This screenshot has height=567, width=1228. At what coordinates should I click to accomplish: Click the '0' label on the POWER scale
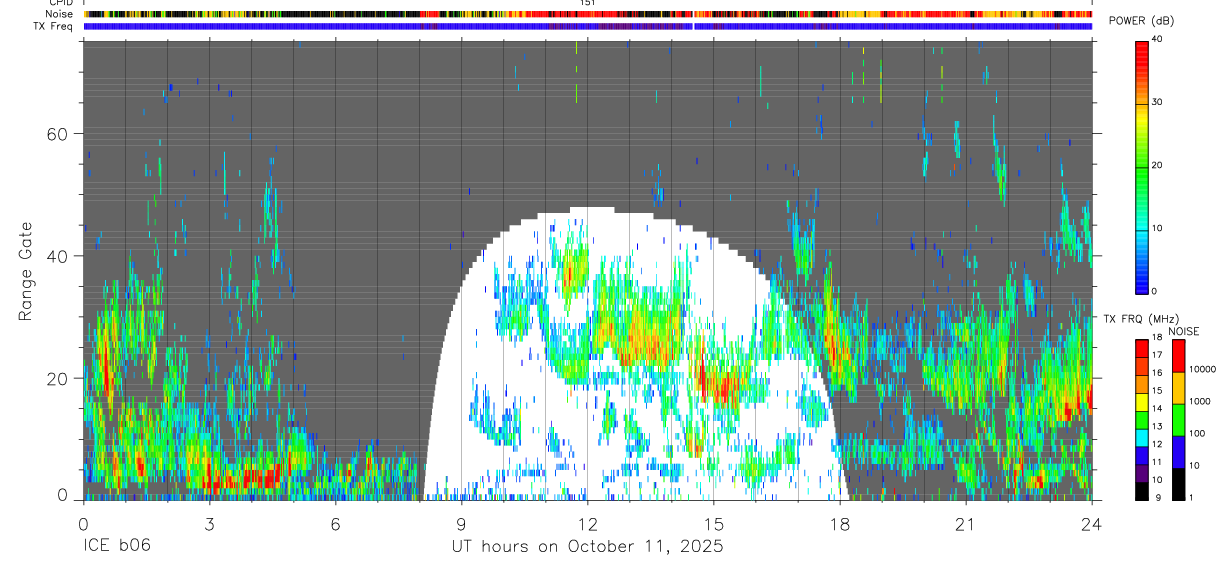(1154, 291)
